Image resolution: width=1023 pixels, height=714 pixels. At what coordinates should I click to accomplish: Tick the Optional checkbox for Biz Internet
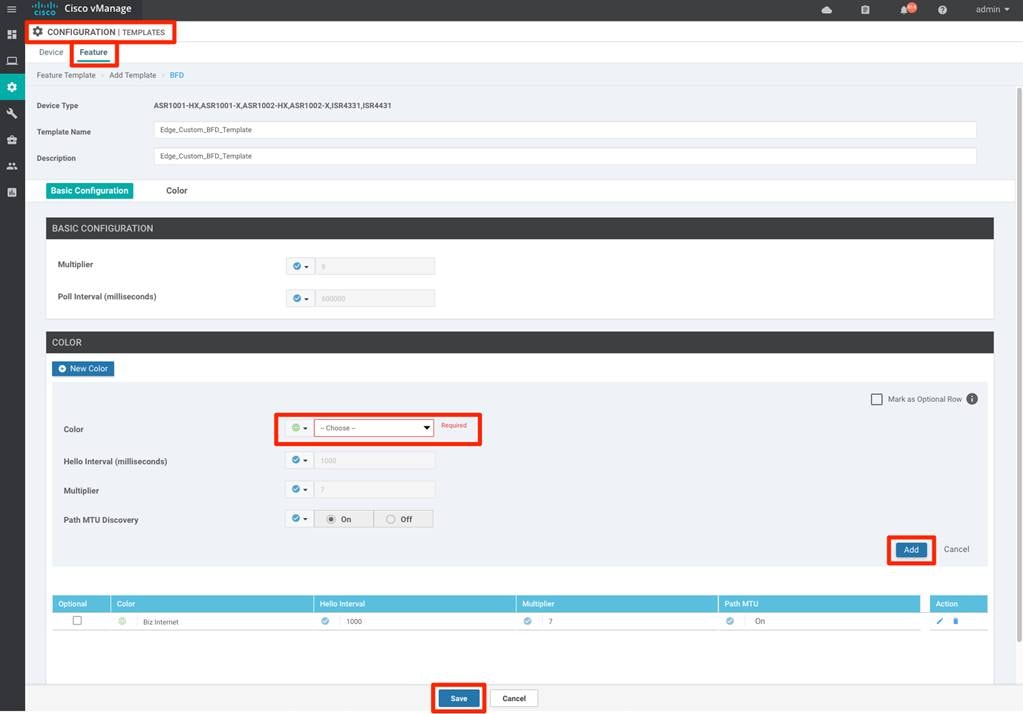pyautogui.click(x=77, y=621)
